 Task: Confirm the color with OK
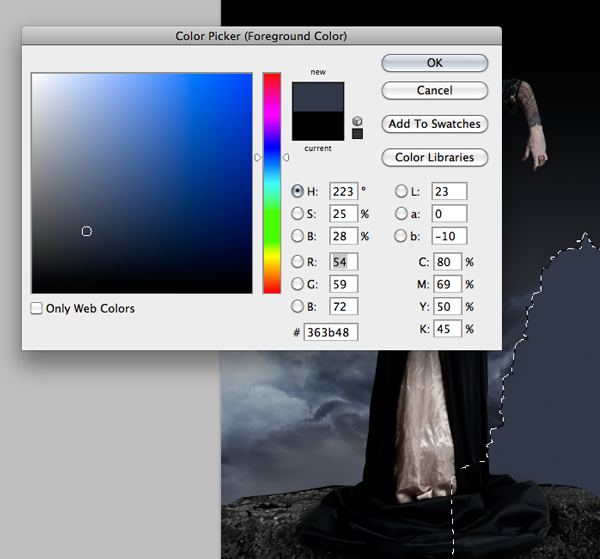[435, 63]
